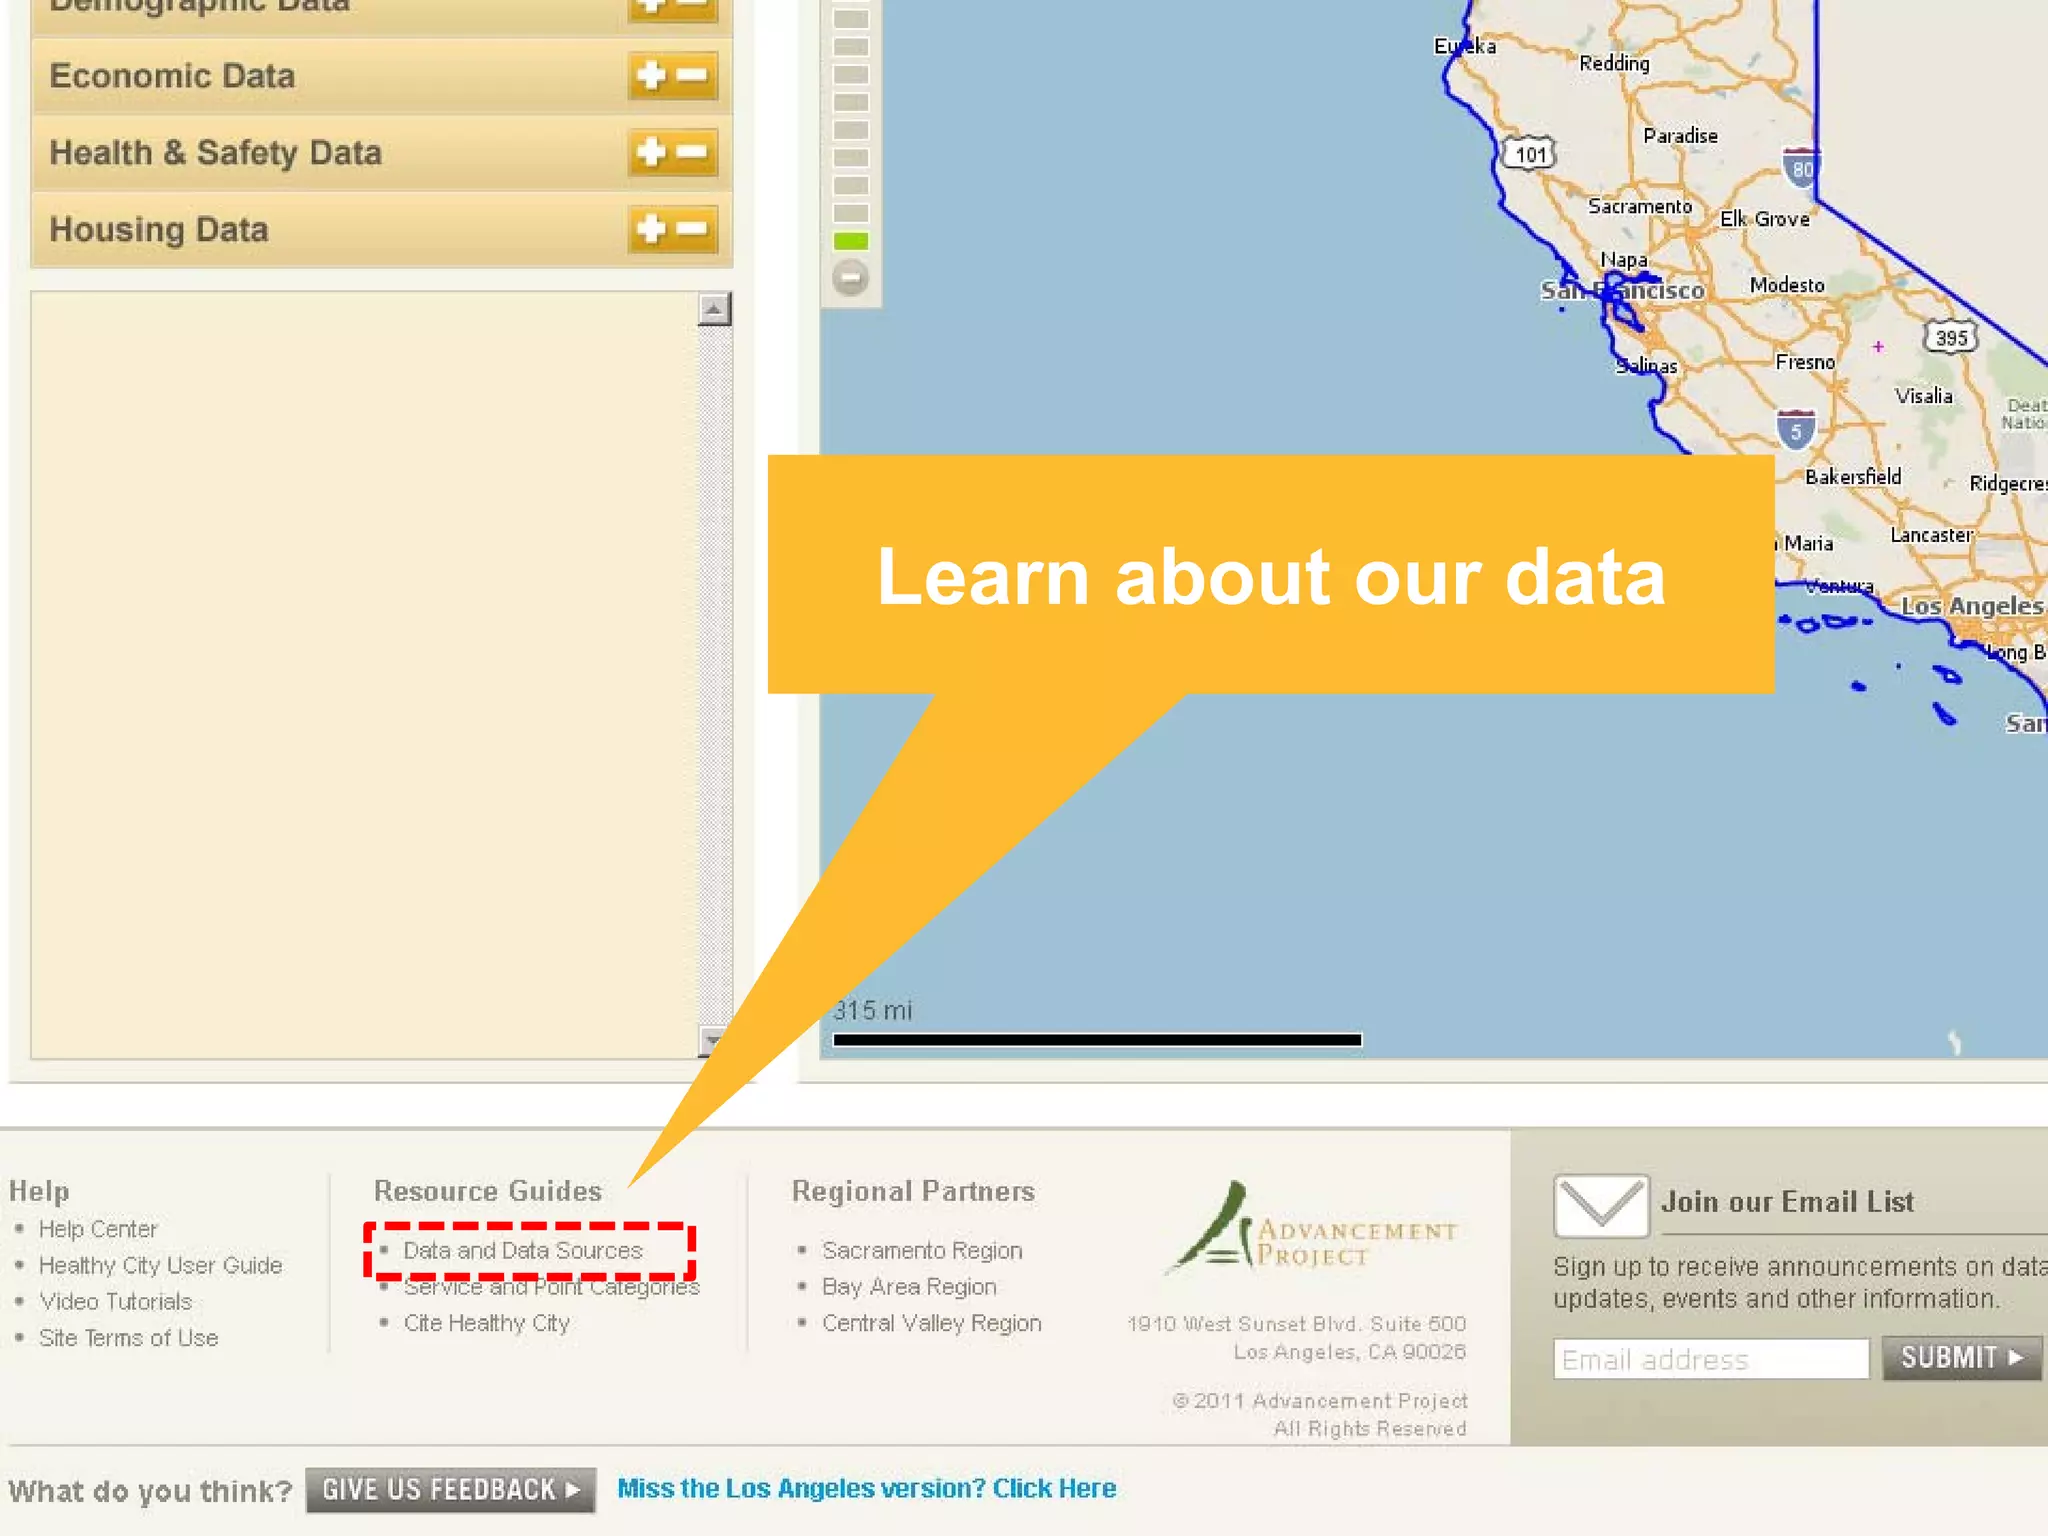
Task: Click scroll up arrow in data panel
Action: pyautogui.click(x=714, y=310)
